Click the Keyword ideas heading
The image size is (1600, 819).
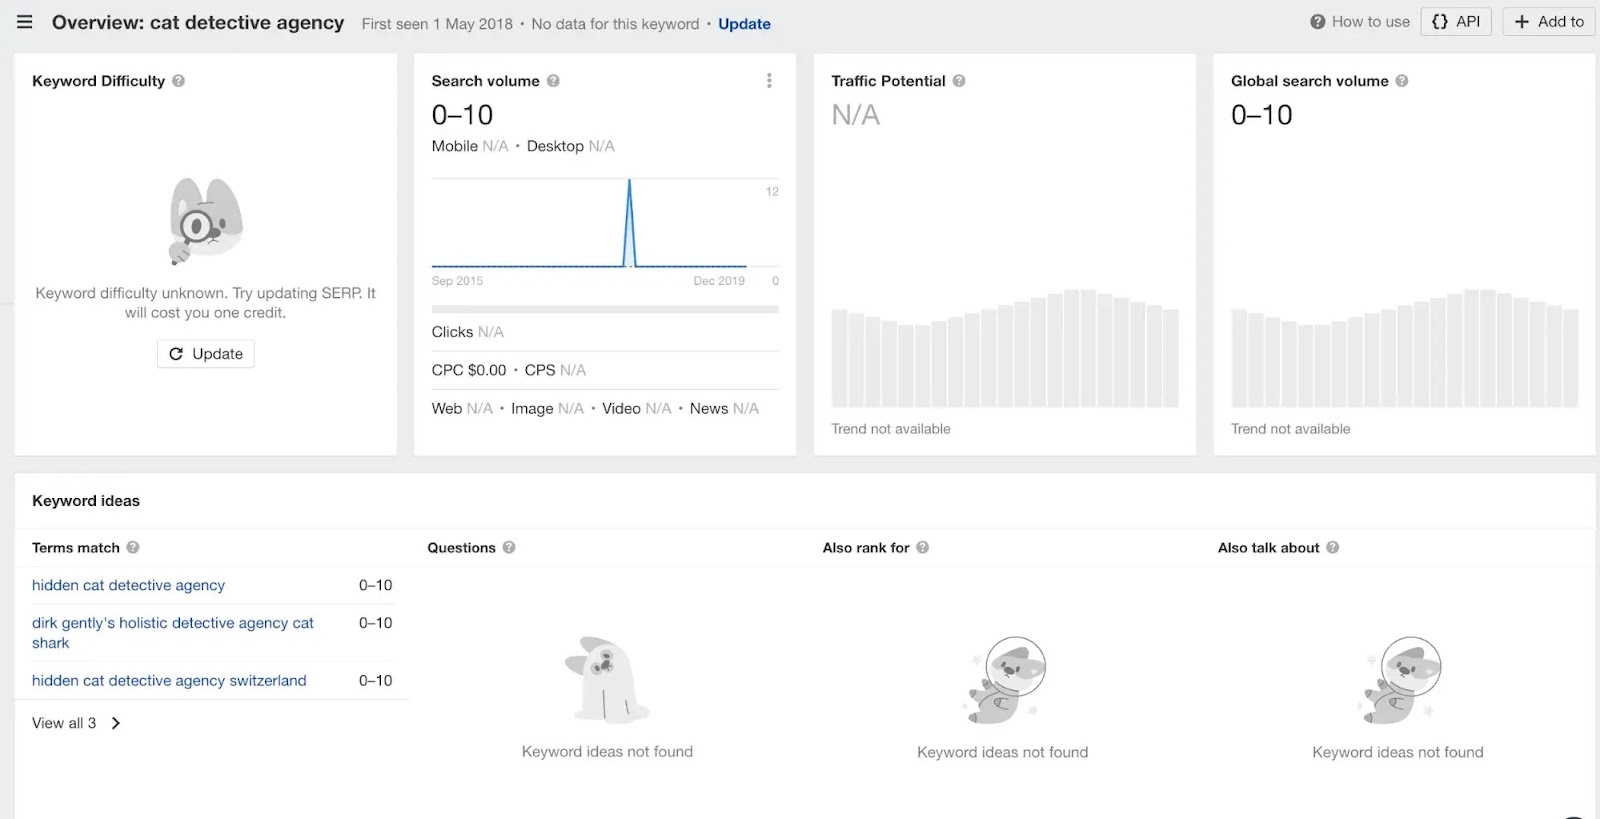pyautogui.click(x=86, y=501)
